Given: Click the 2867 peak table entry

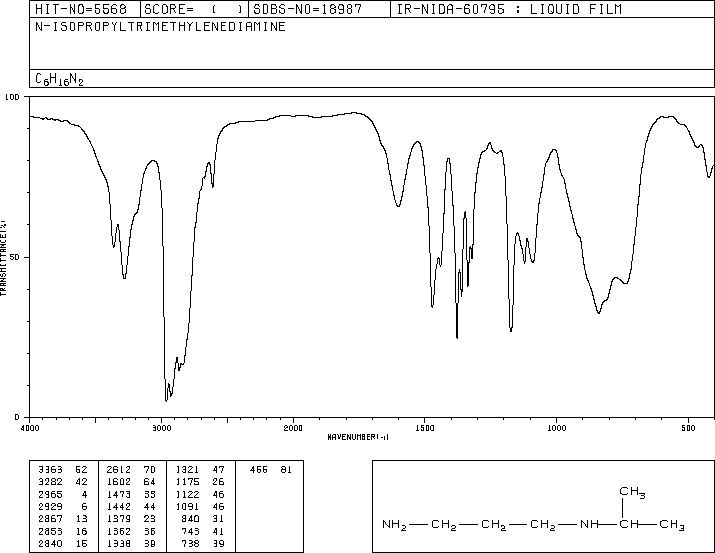Looking at the screenshot, I should click(x=62, y=519).
